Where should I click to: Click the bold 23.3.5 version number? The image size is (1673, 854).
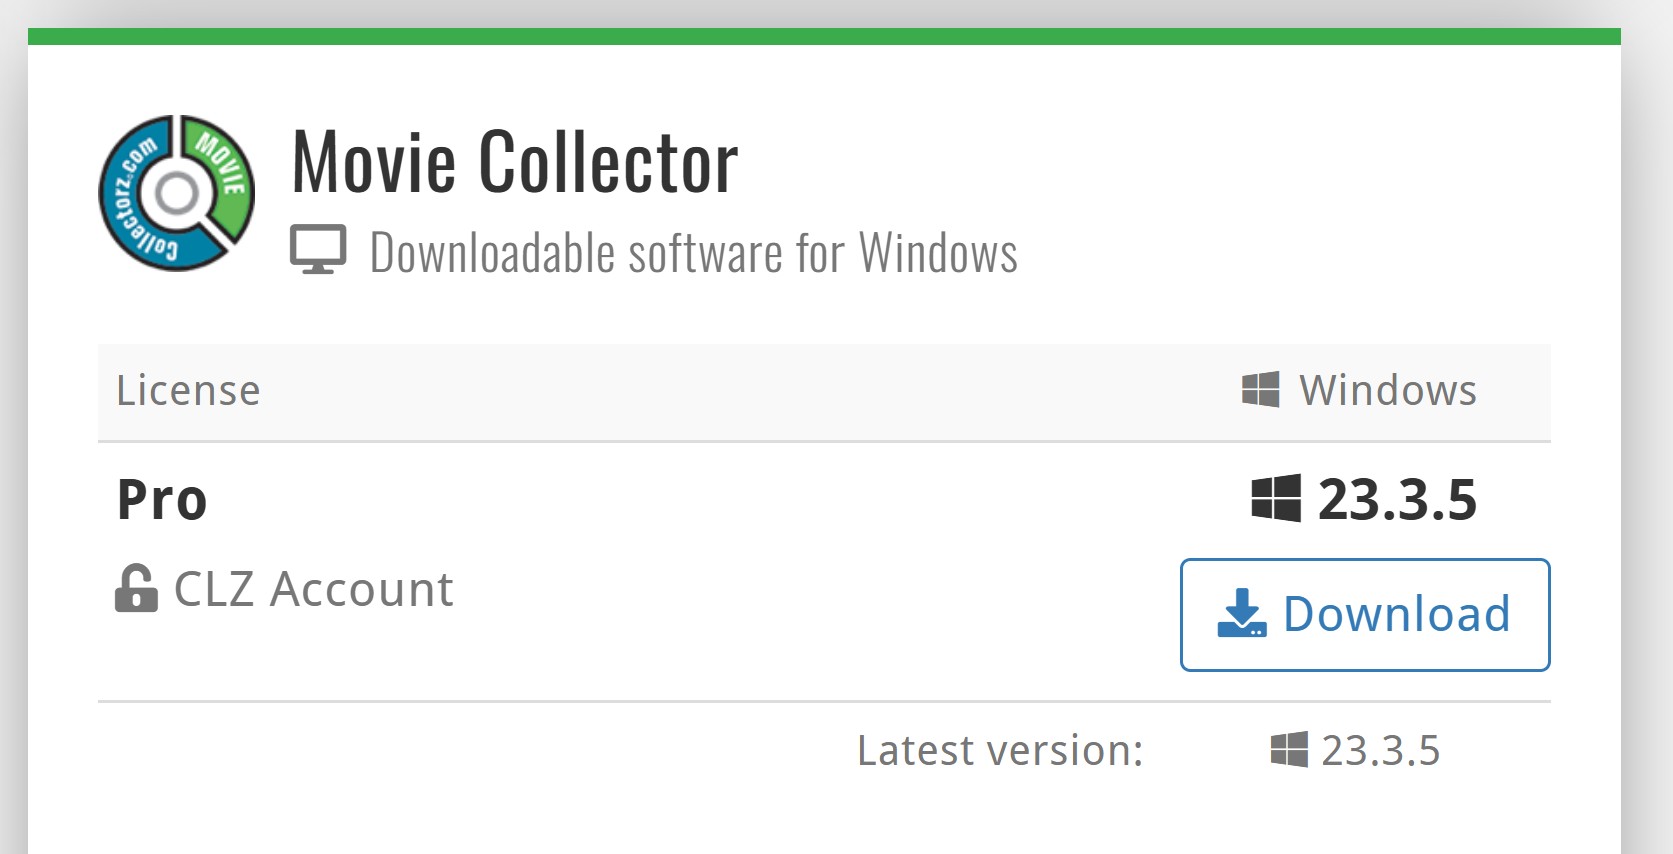pyautogui.click(x=1397, y=499)
